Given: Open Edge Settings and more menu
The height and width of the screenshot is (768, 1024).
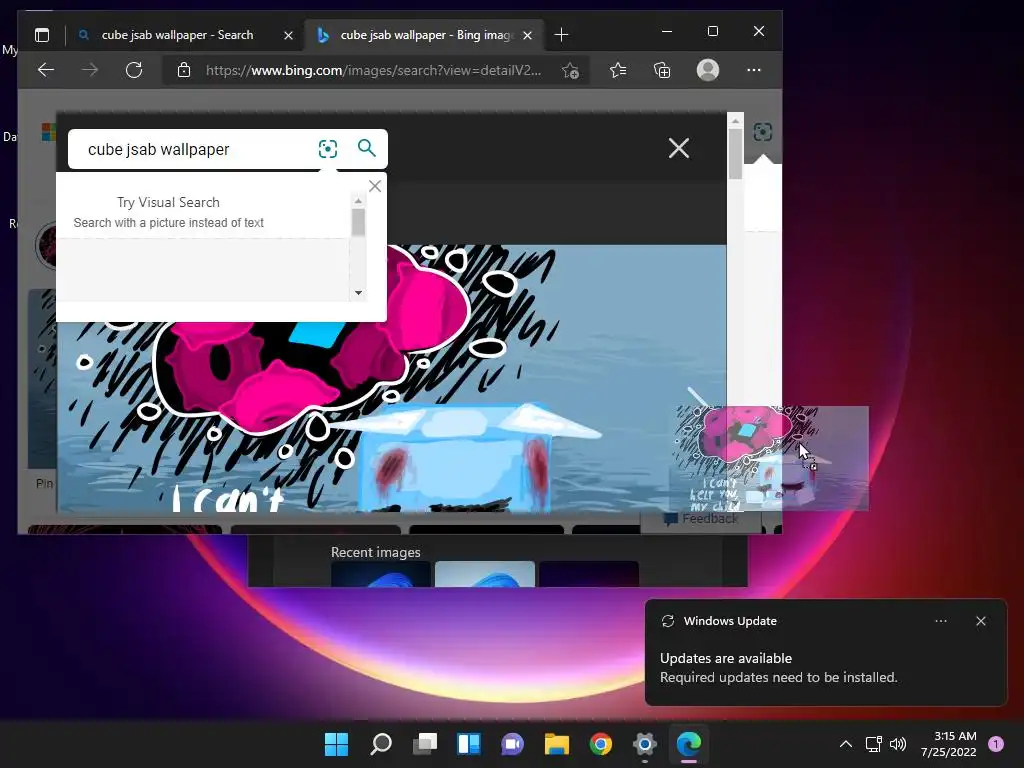Looking at the screenshot, I should (x=754, y=70).
